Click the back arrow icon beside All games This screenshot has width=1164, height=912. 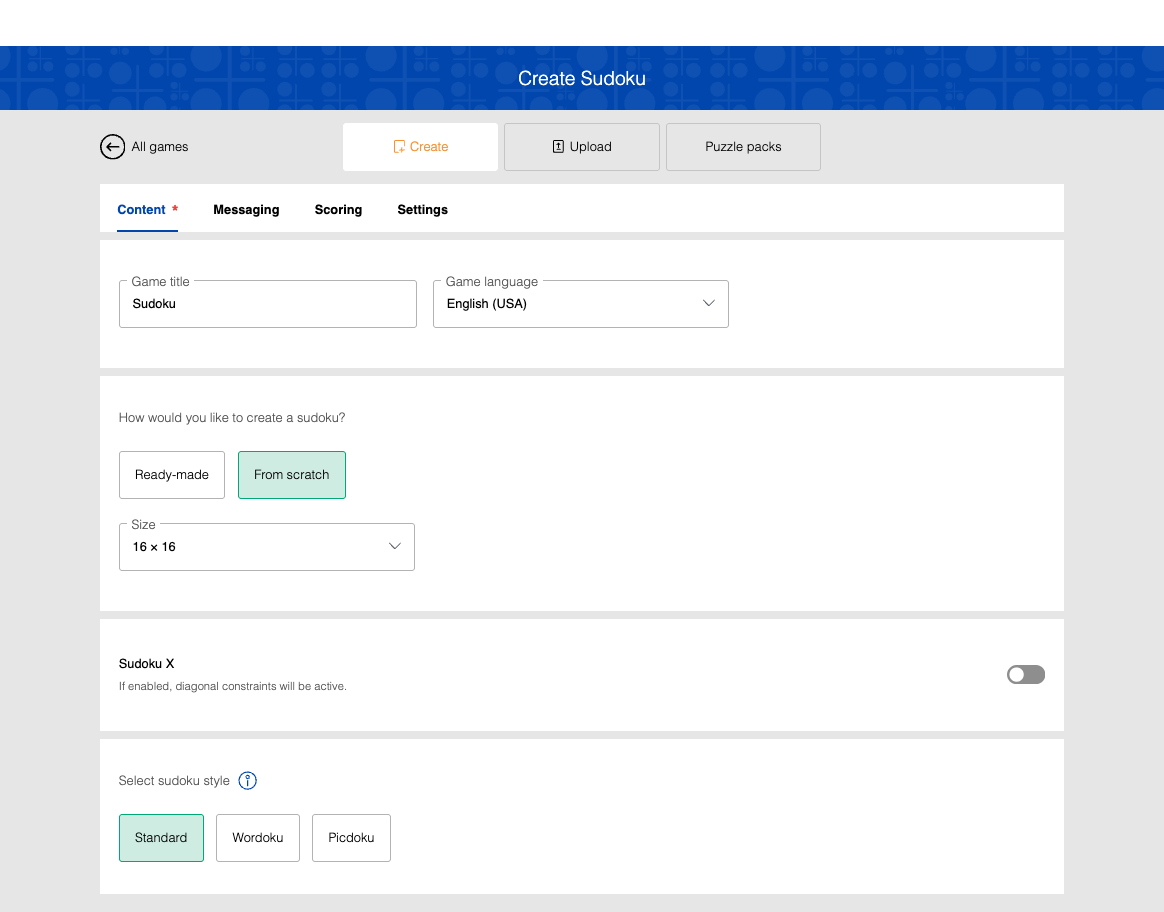[x=112, y=147]
